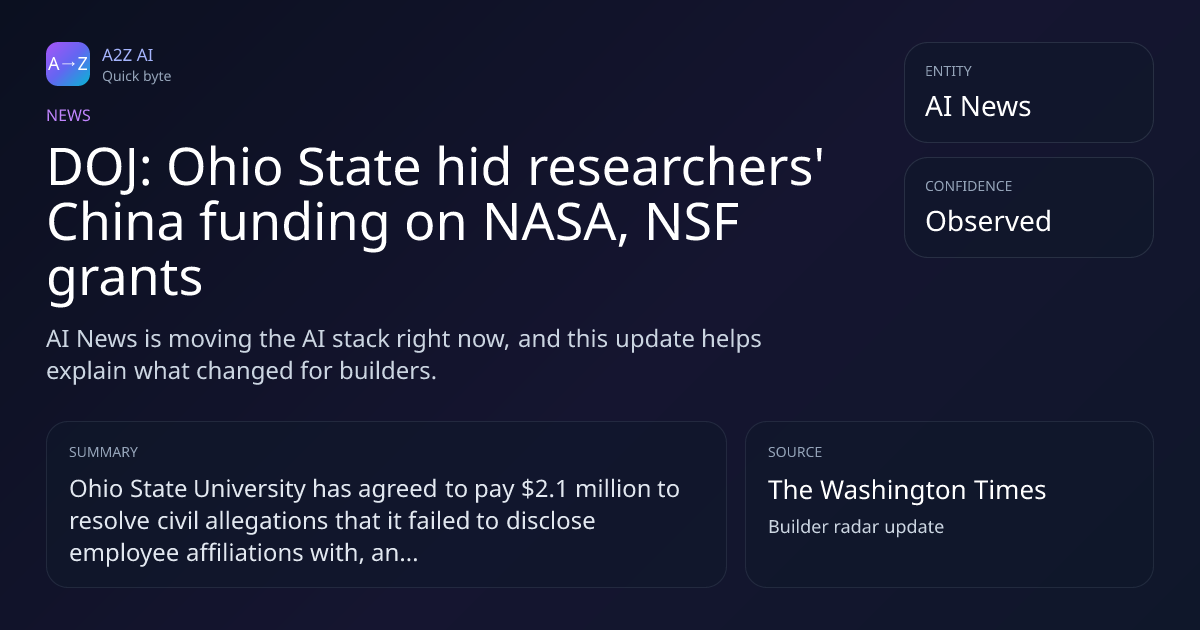Select the purple NEWS category label

[x=68, y=115]
